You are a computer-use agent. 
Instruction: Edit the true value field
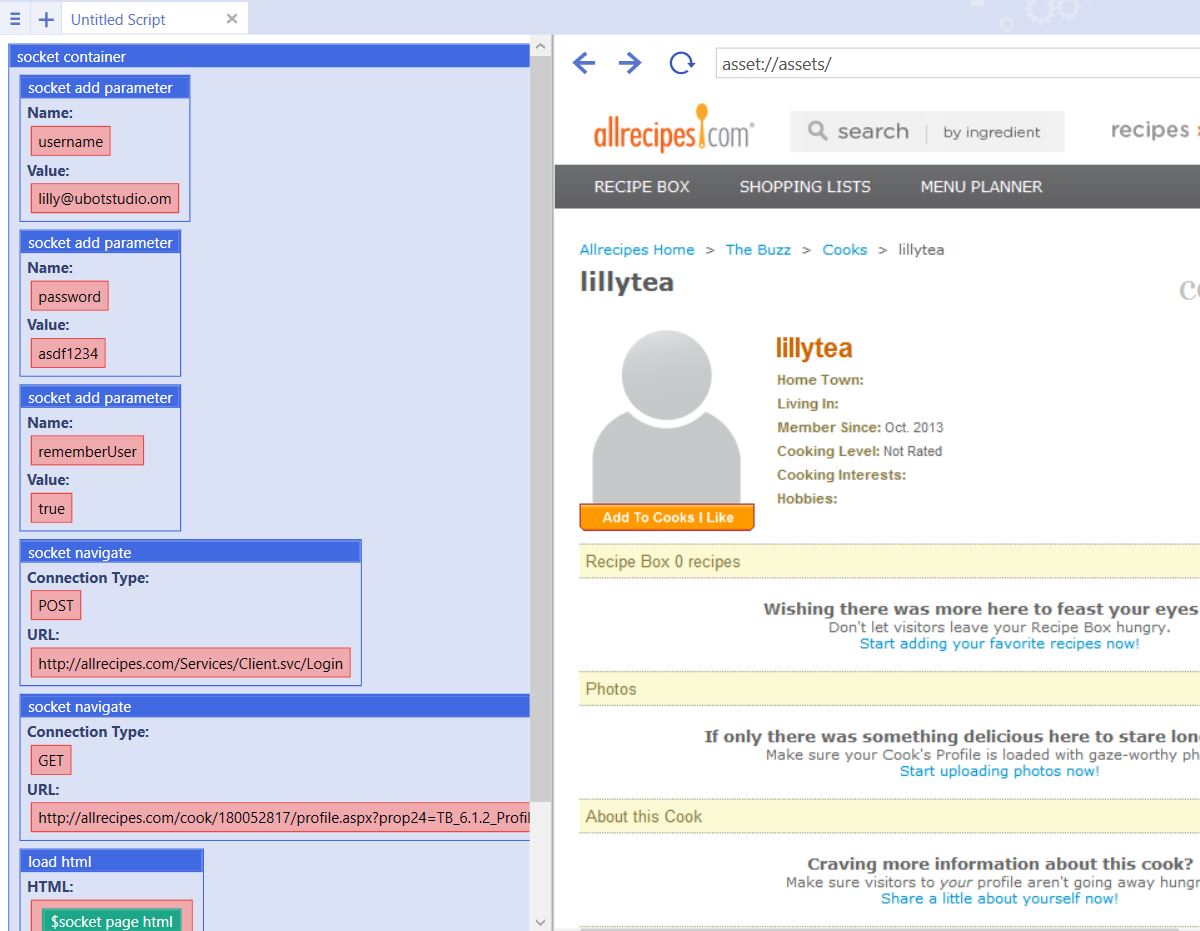pyautogui.click(x=51, y=509)
